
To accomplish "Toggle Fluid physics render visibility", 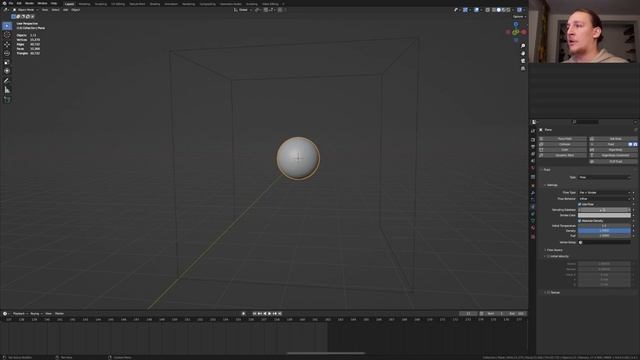I will click(x=635, y=144).
